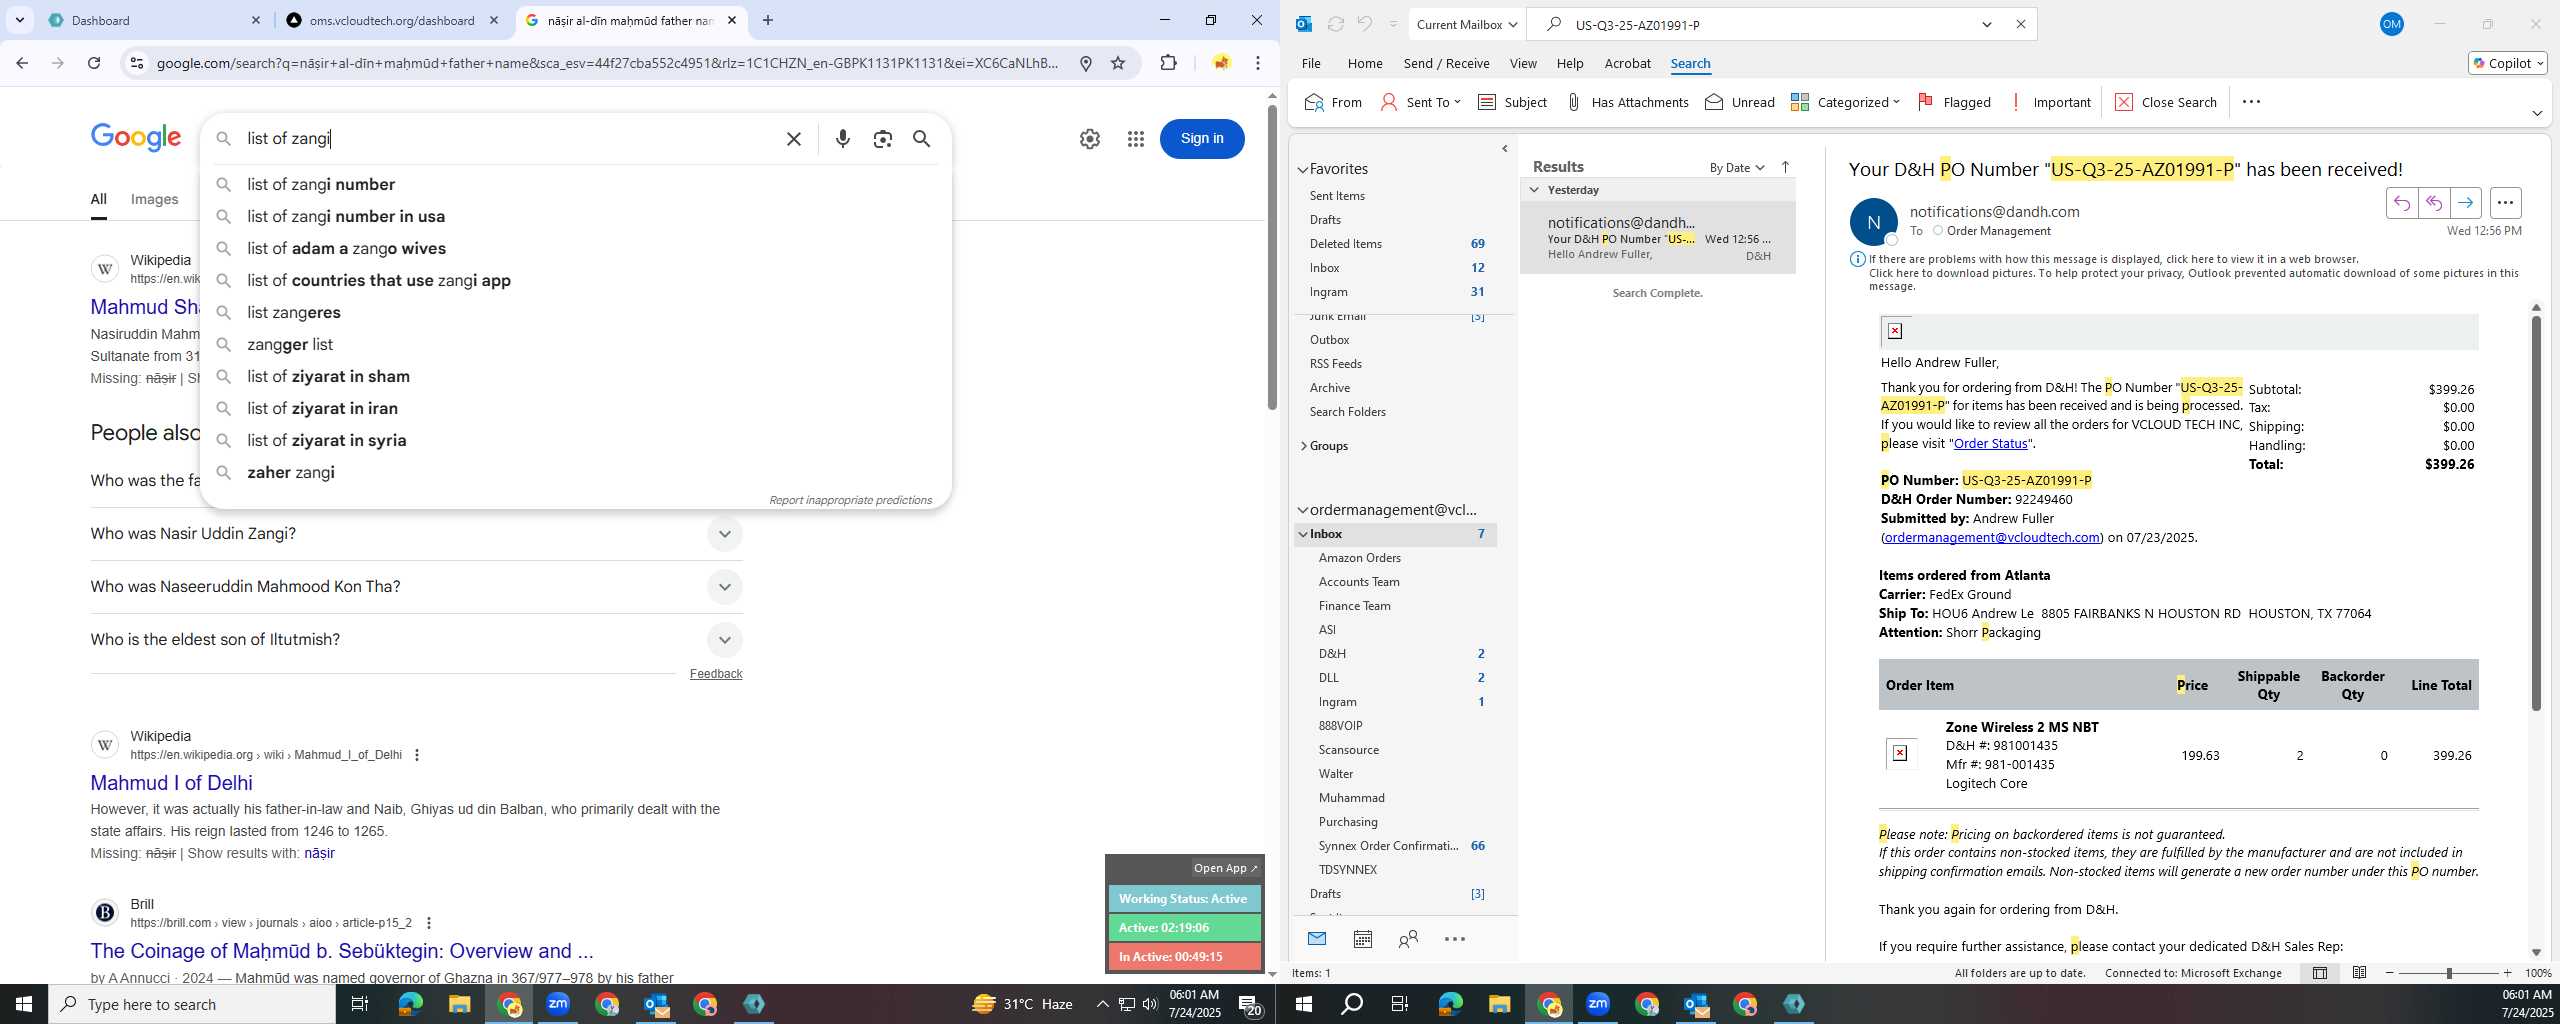
Task: Filter search by Has Attachments
Action: click(1626, 102)
